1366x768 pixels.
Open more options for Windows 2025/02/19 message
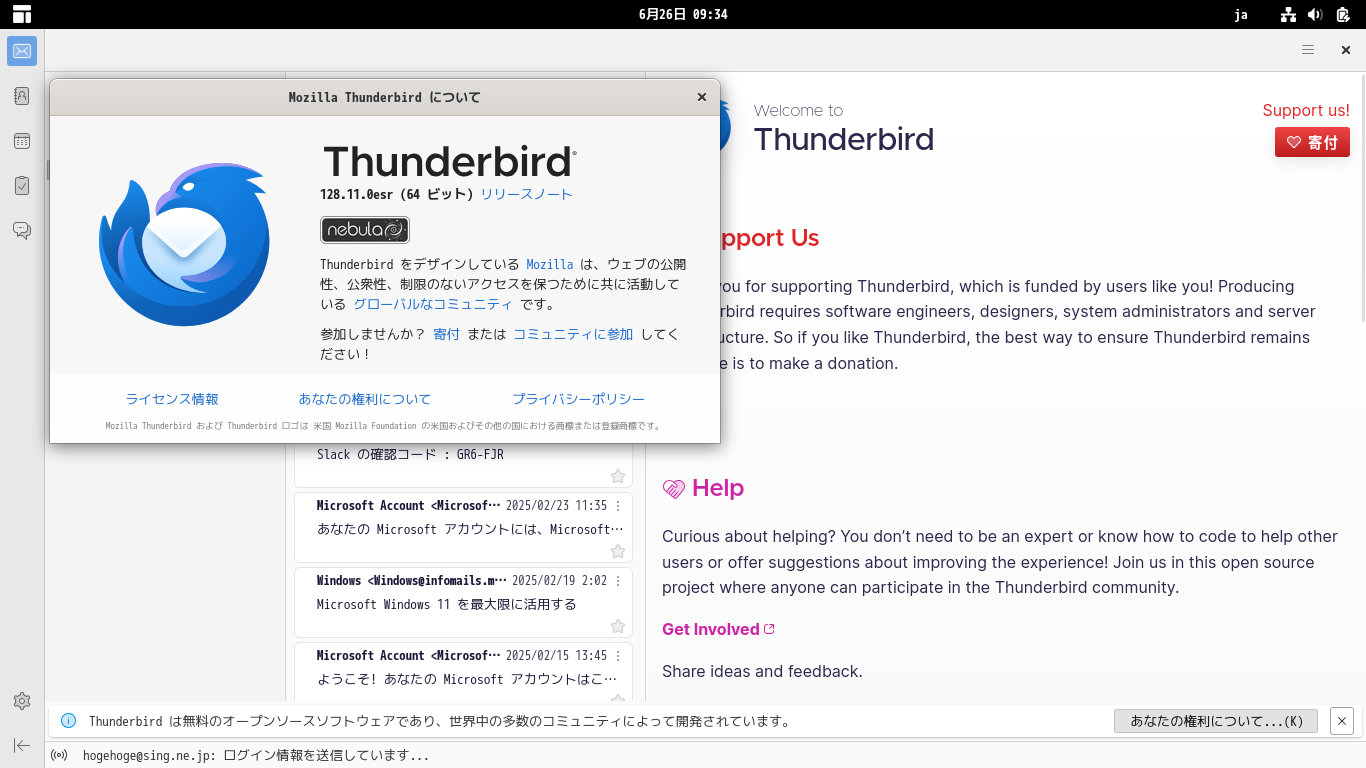point(618,581)
